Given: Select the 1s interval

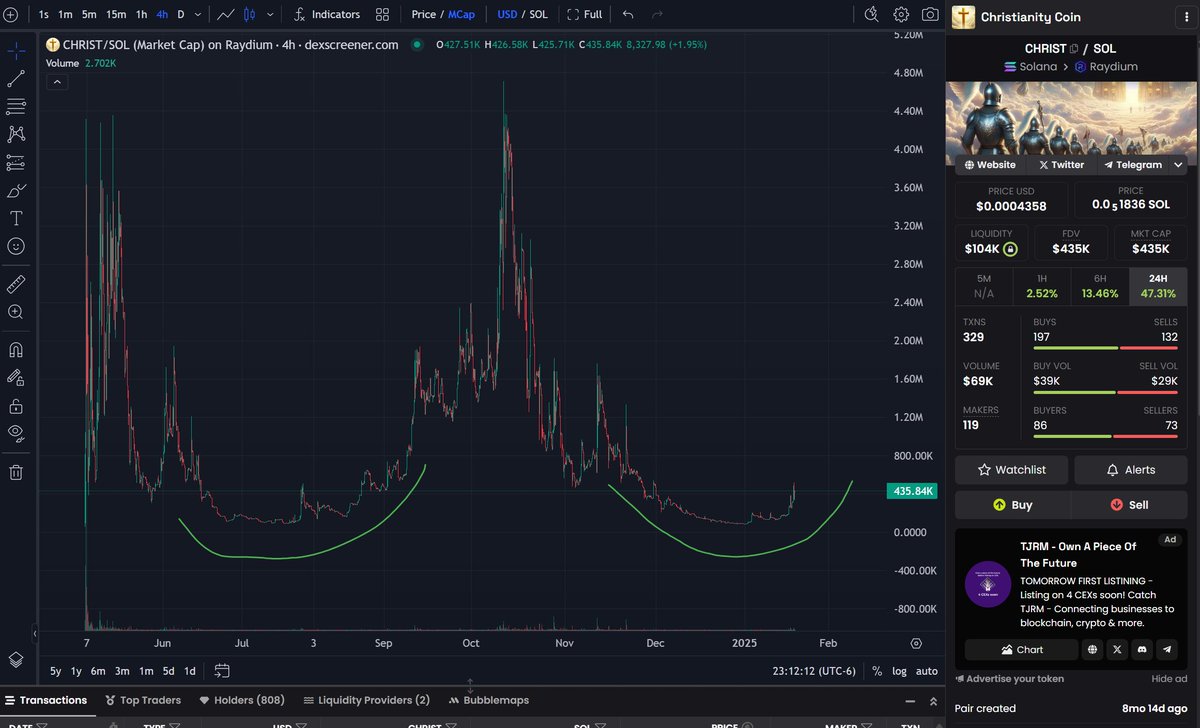Looking at the screenshot, I should [43, 15].
